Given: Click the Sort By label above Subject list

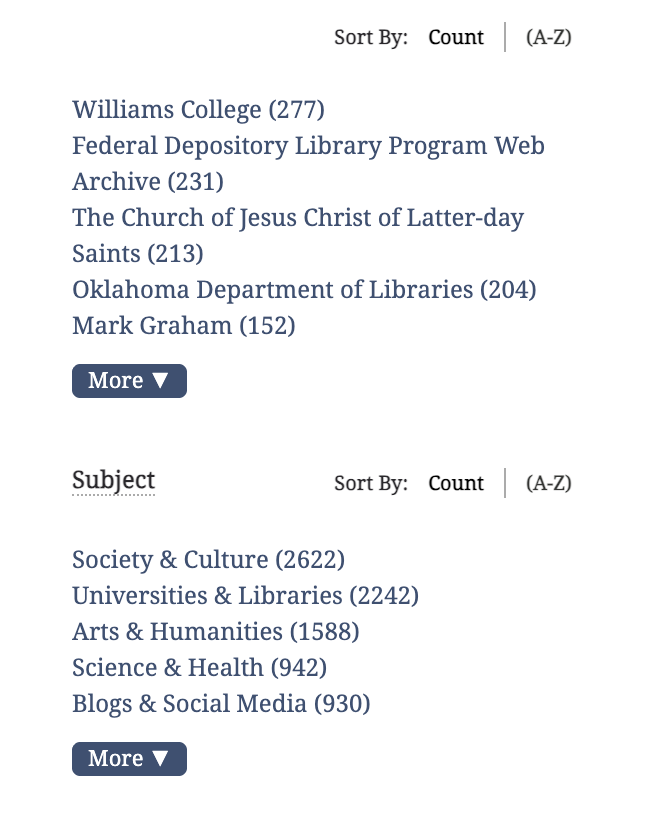Looking at the screenshot, I should 371,483.
